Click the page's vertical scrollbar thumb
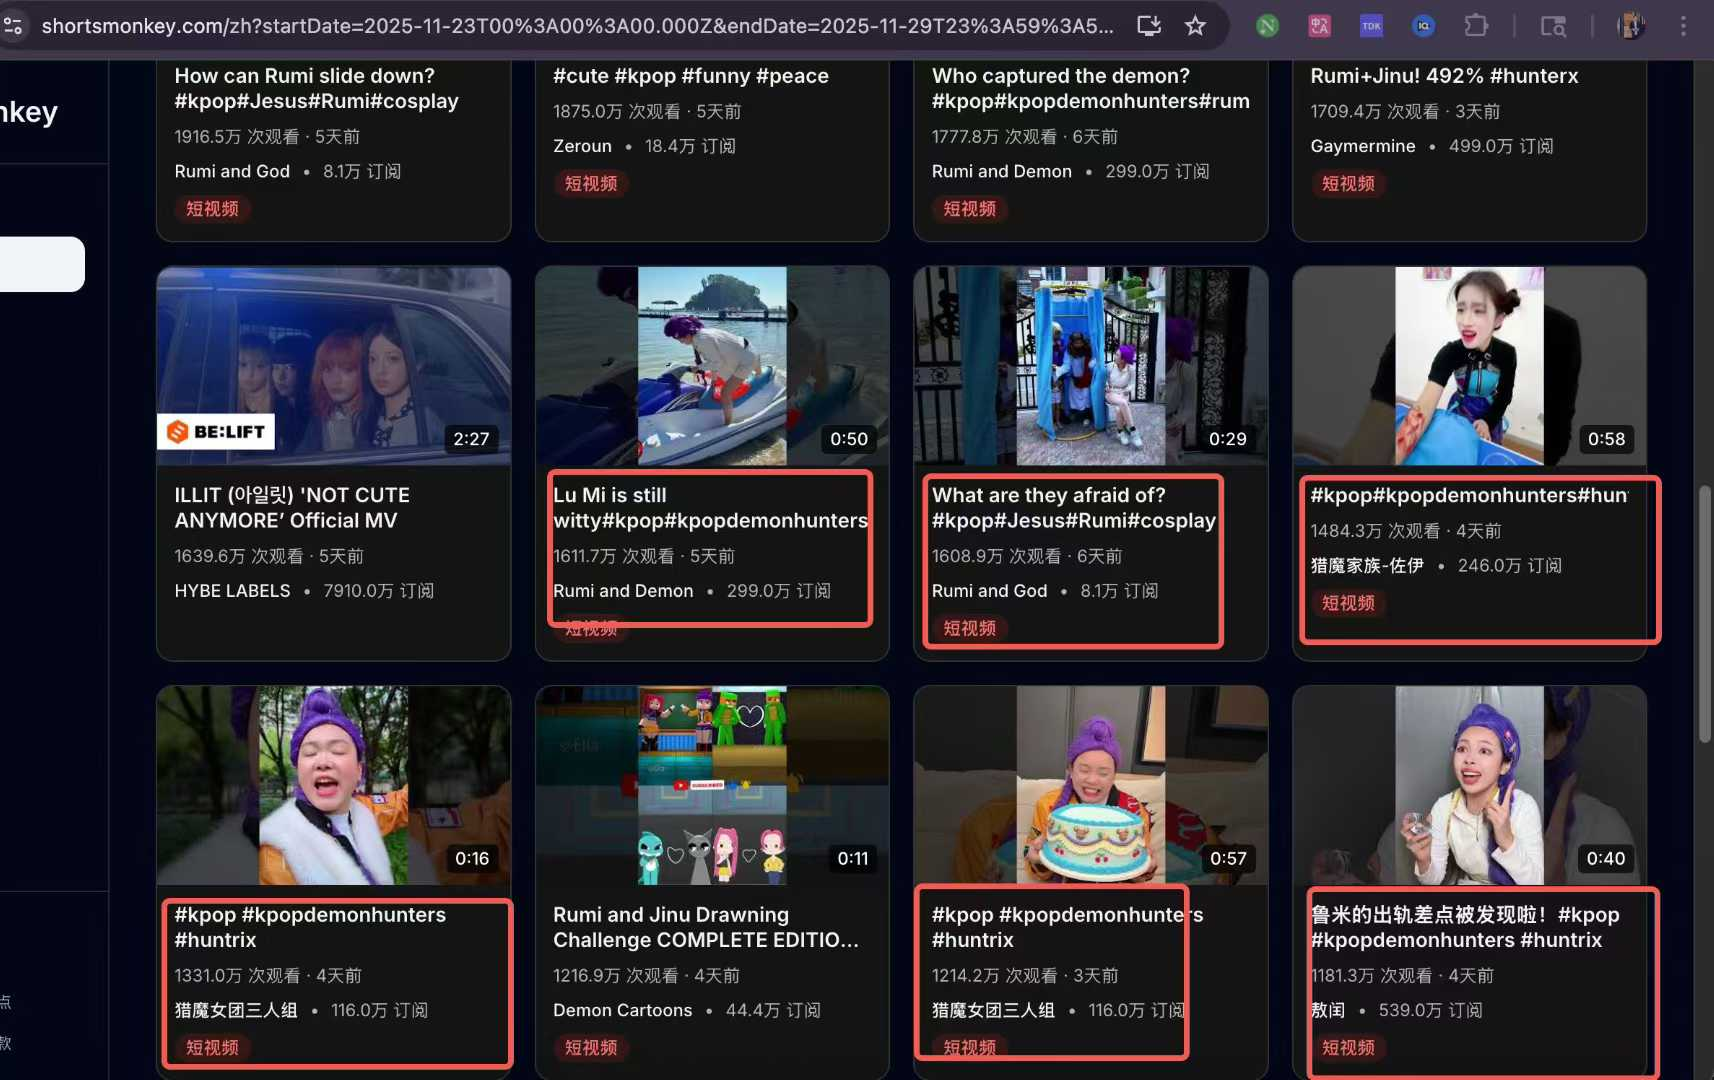This screenshot has height=1080, width=1714. click(1705, 614)
